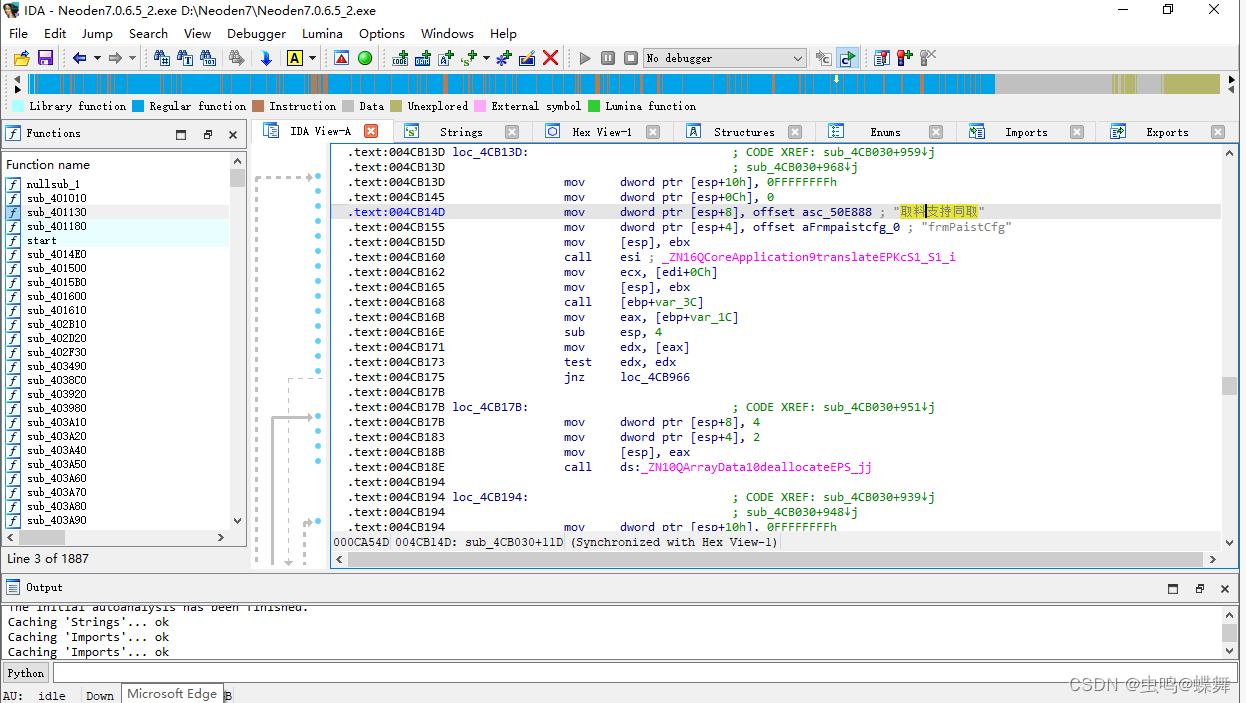Click red warning triangle window icon

[341, 58]
